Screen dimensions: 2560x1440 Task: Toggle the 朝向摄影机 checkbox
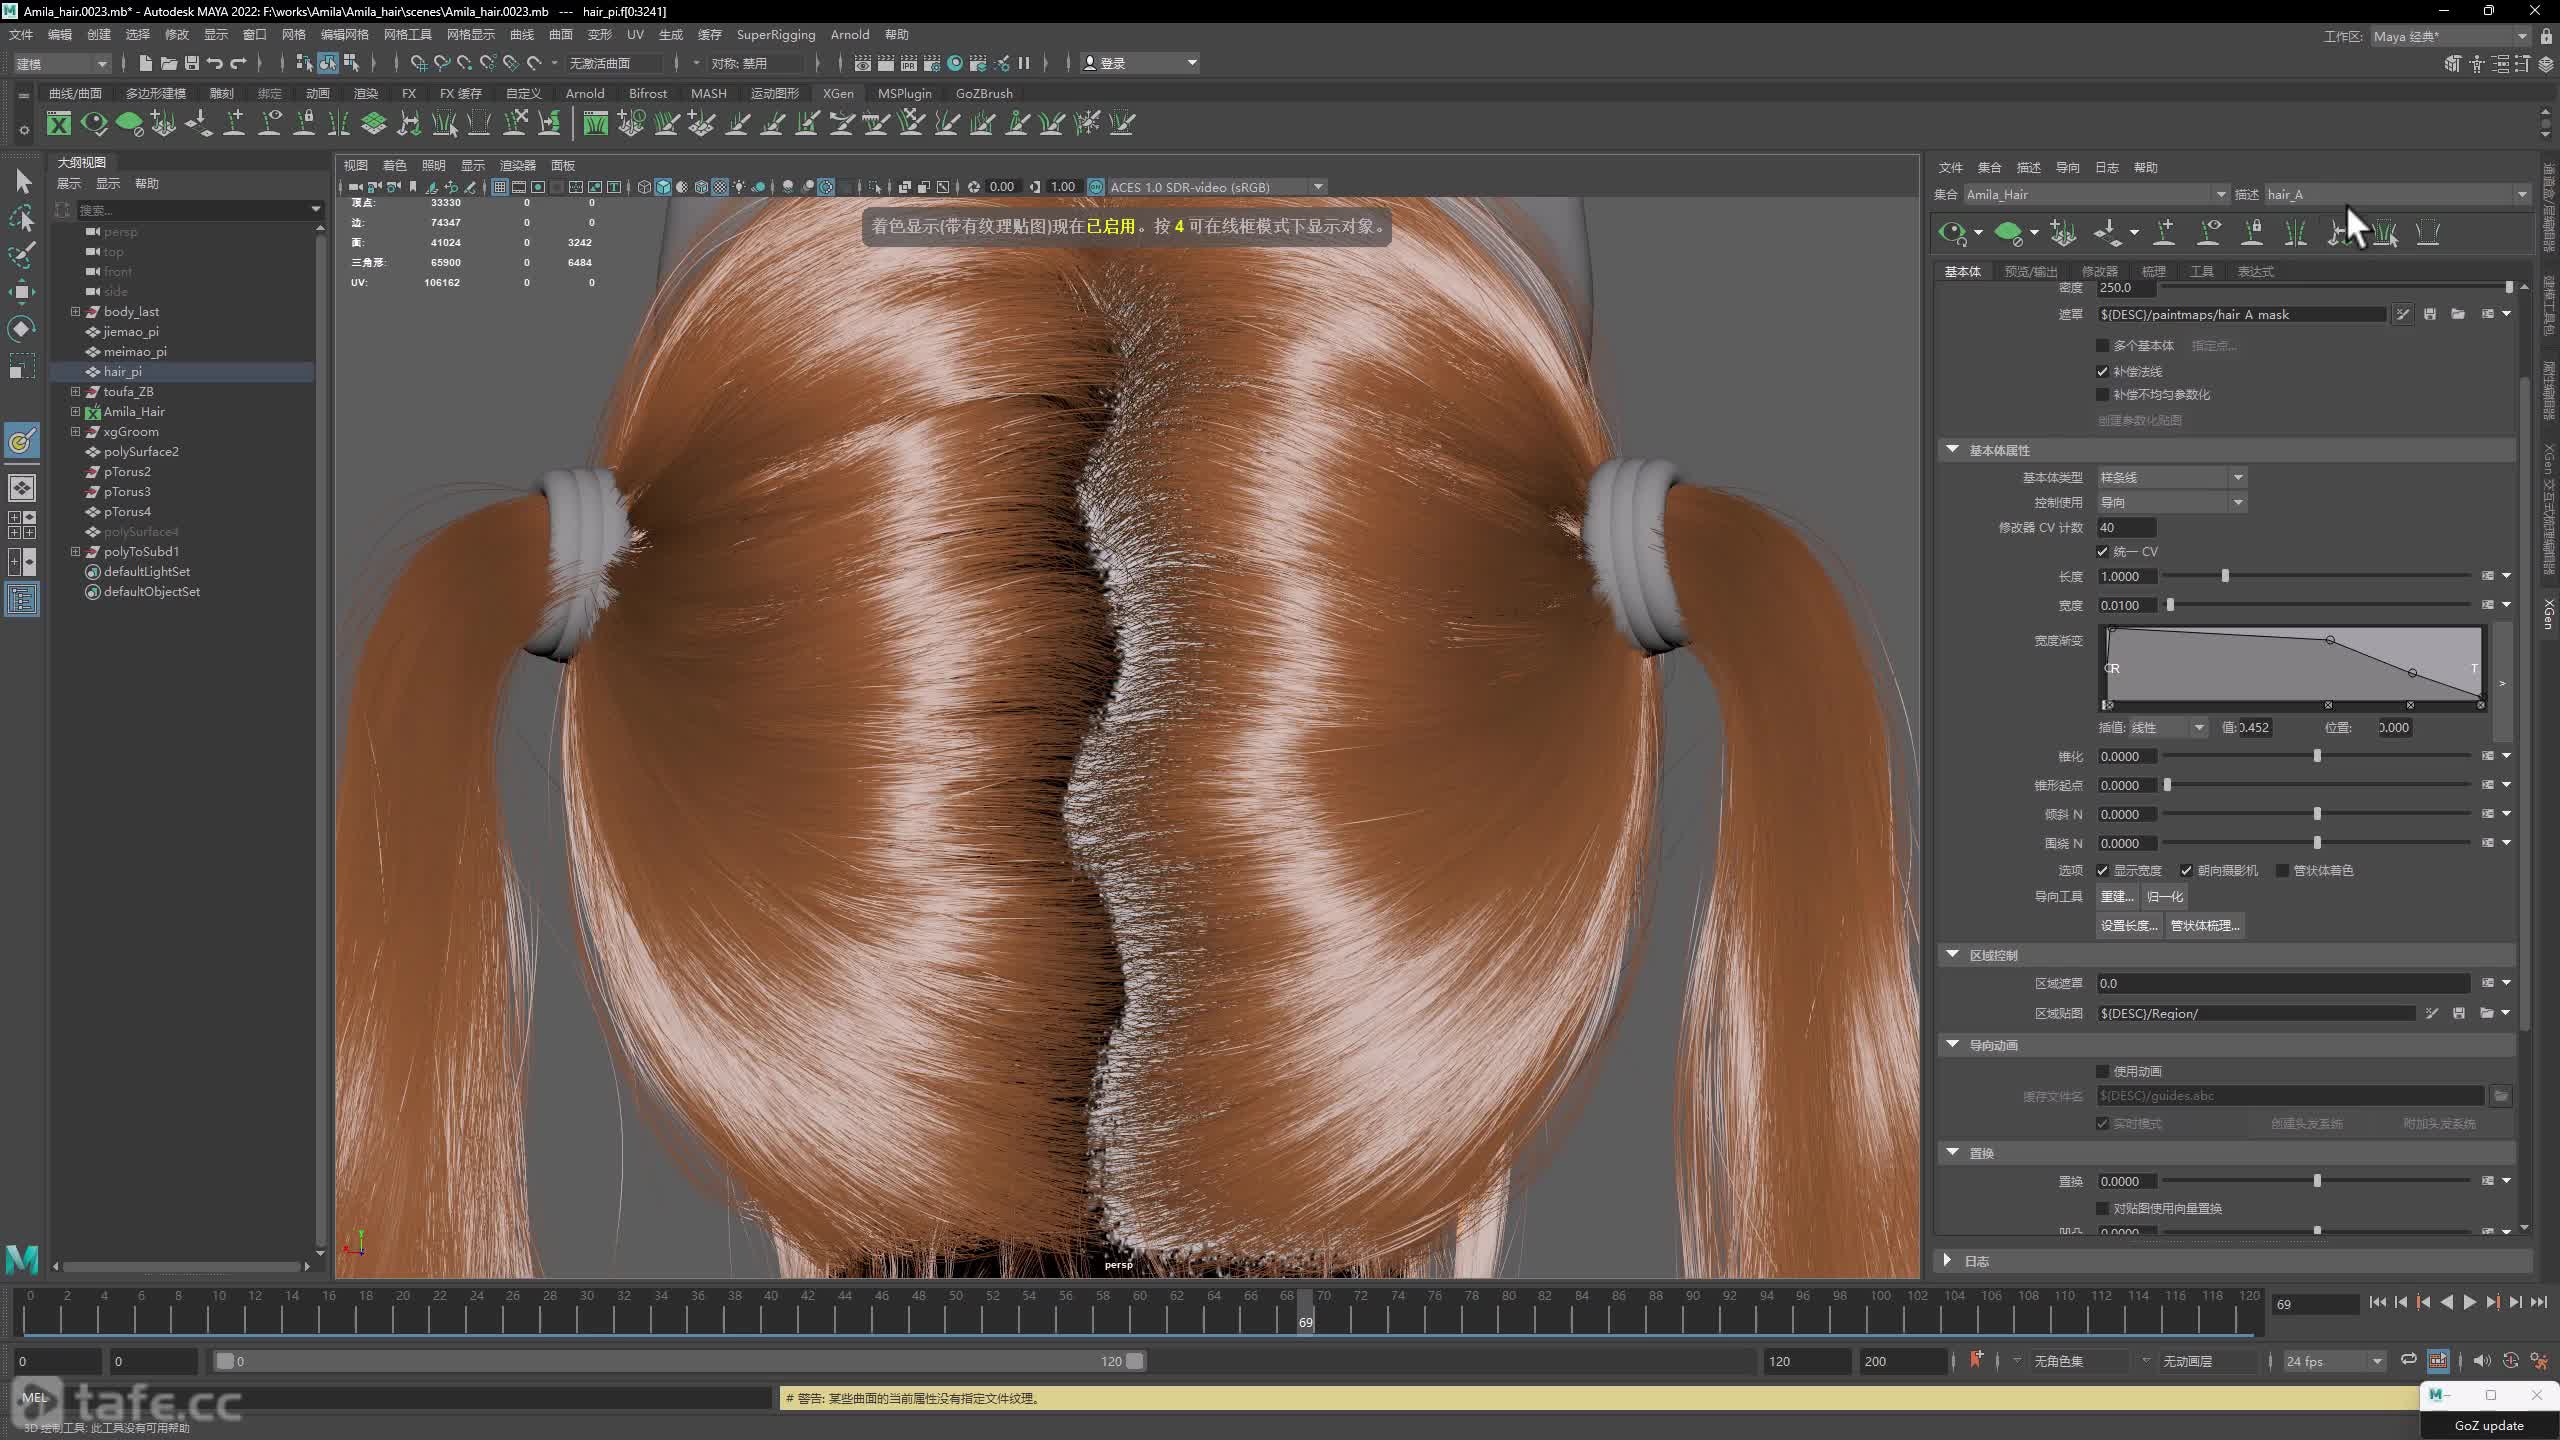pos(2186,870)
